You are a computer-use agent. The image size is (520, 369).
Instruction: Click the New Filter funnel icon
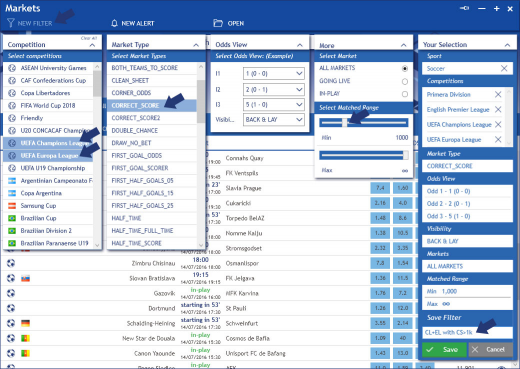point(11,23)
